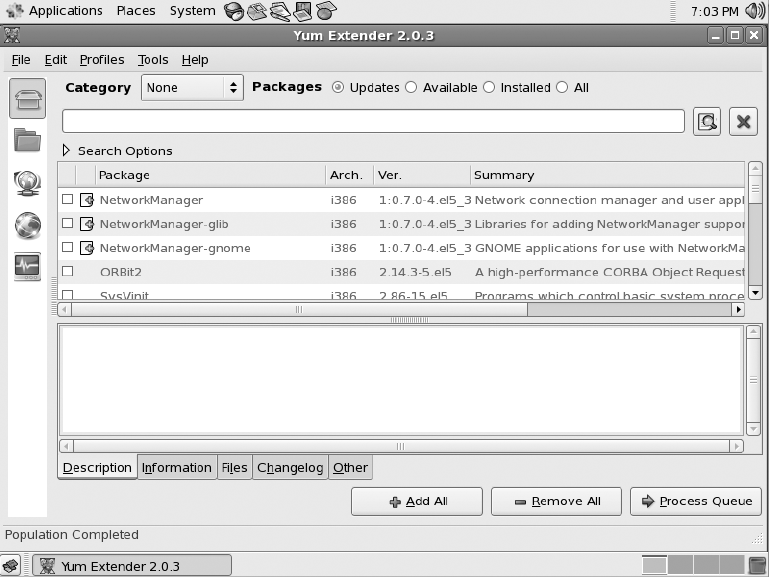Click the Yum Extender 2.0.3 taskbar button

[132, 566]
